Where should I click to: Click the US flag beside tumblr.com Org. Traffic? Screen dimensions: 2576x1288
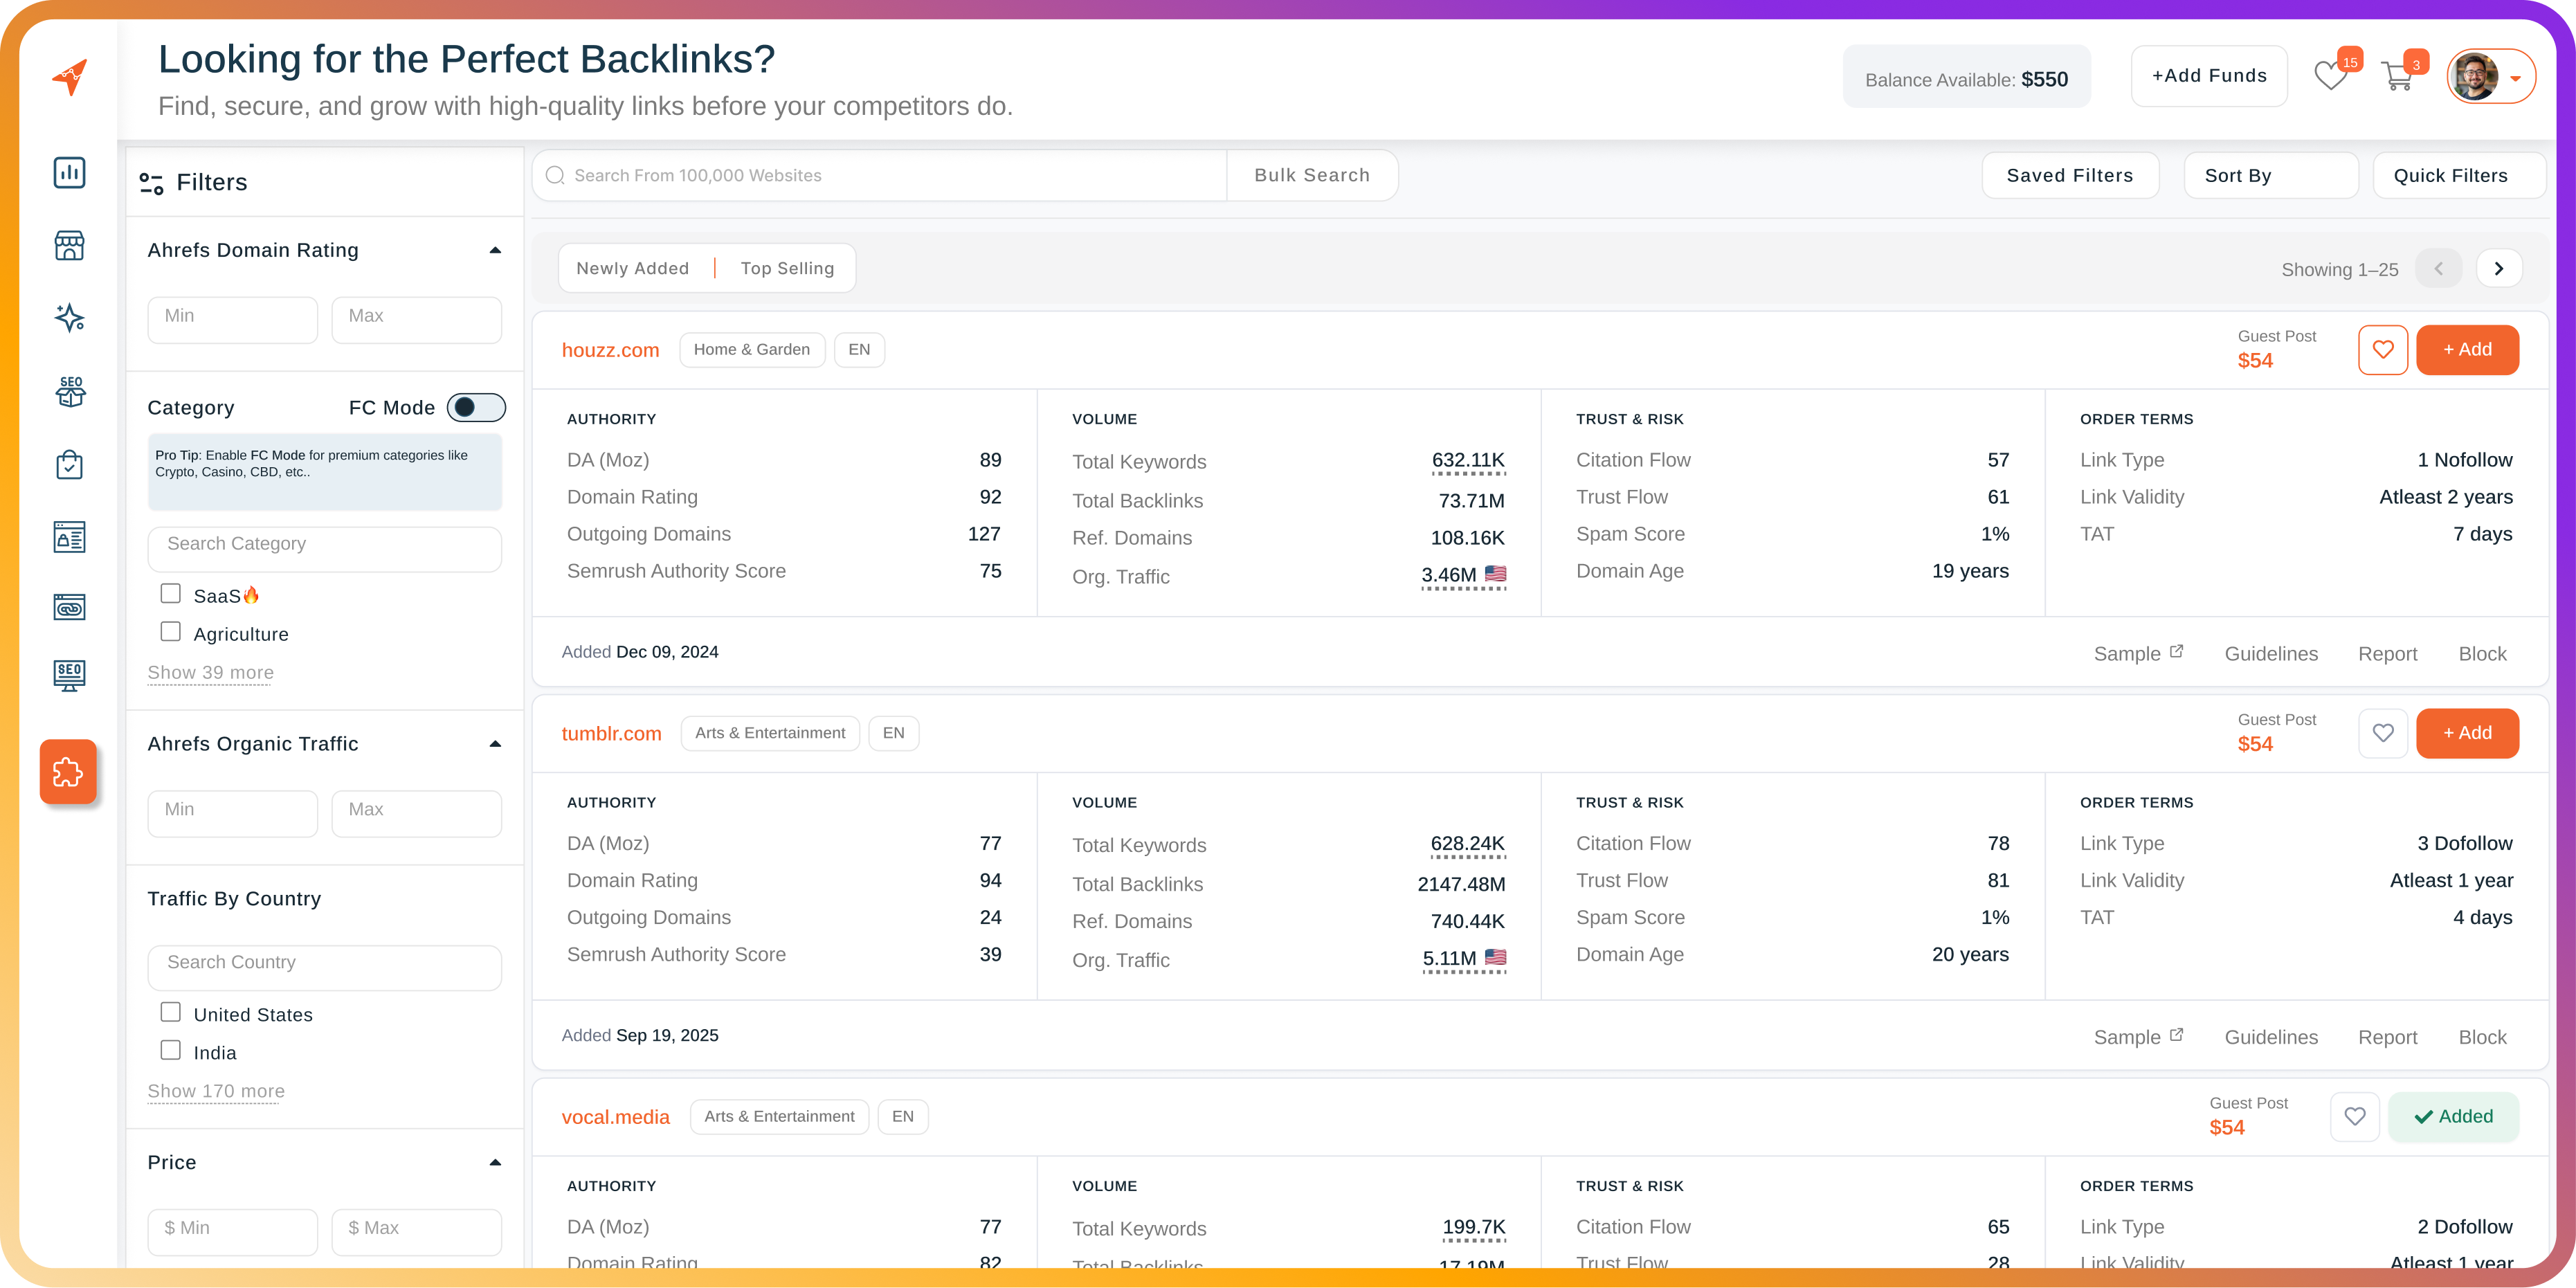1495,957
